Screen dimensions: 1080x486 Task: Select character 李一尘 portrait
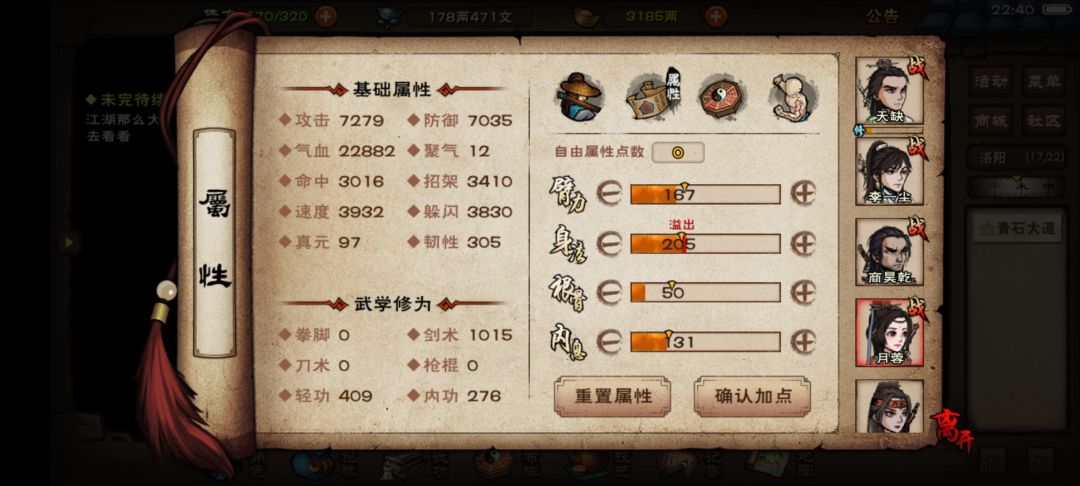889,171
